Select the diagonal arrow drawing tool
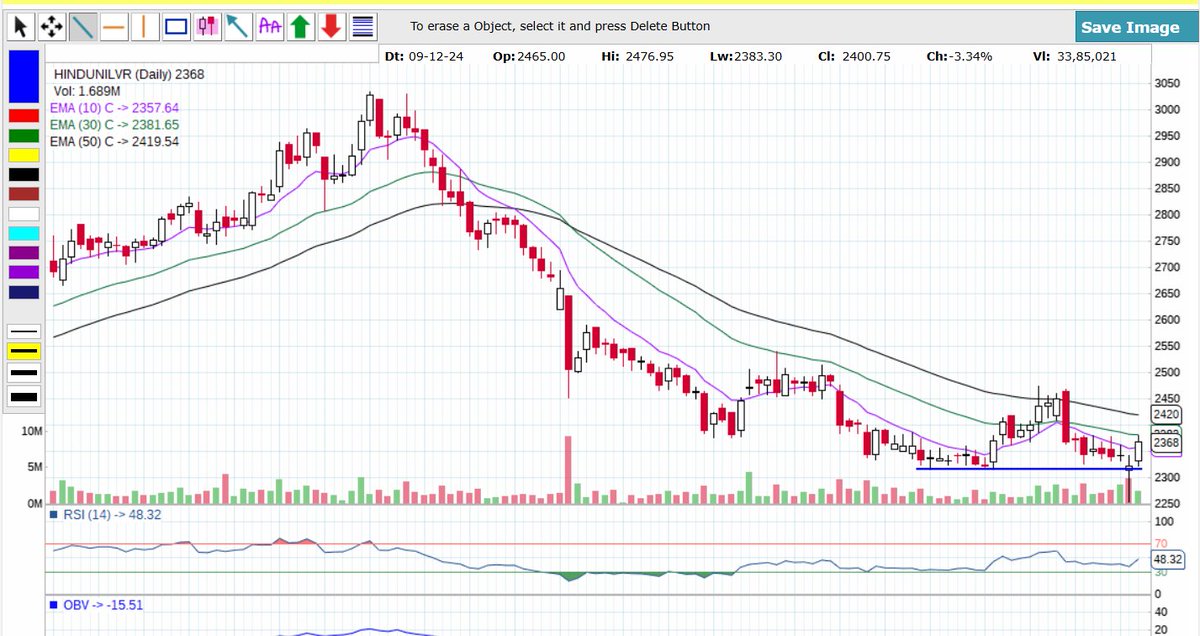1200x636 pixels. [x=239, y=26]
